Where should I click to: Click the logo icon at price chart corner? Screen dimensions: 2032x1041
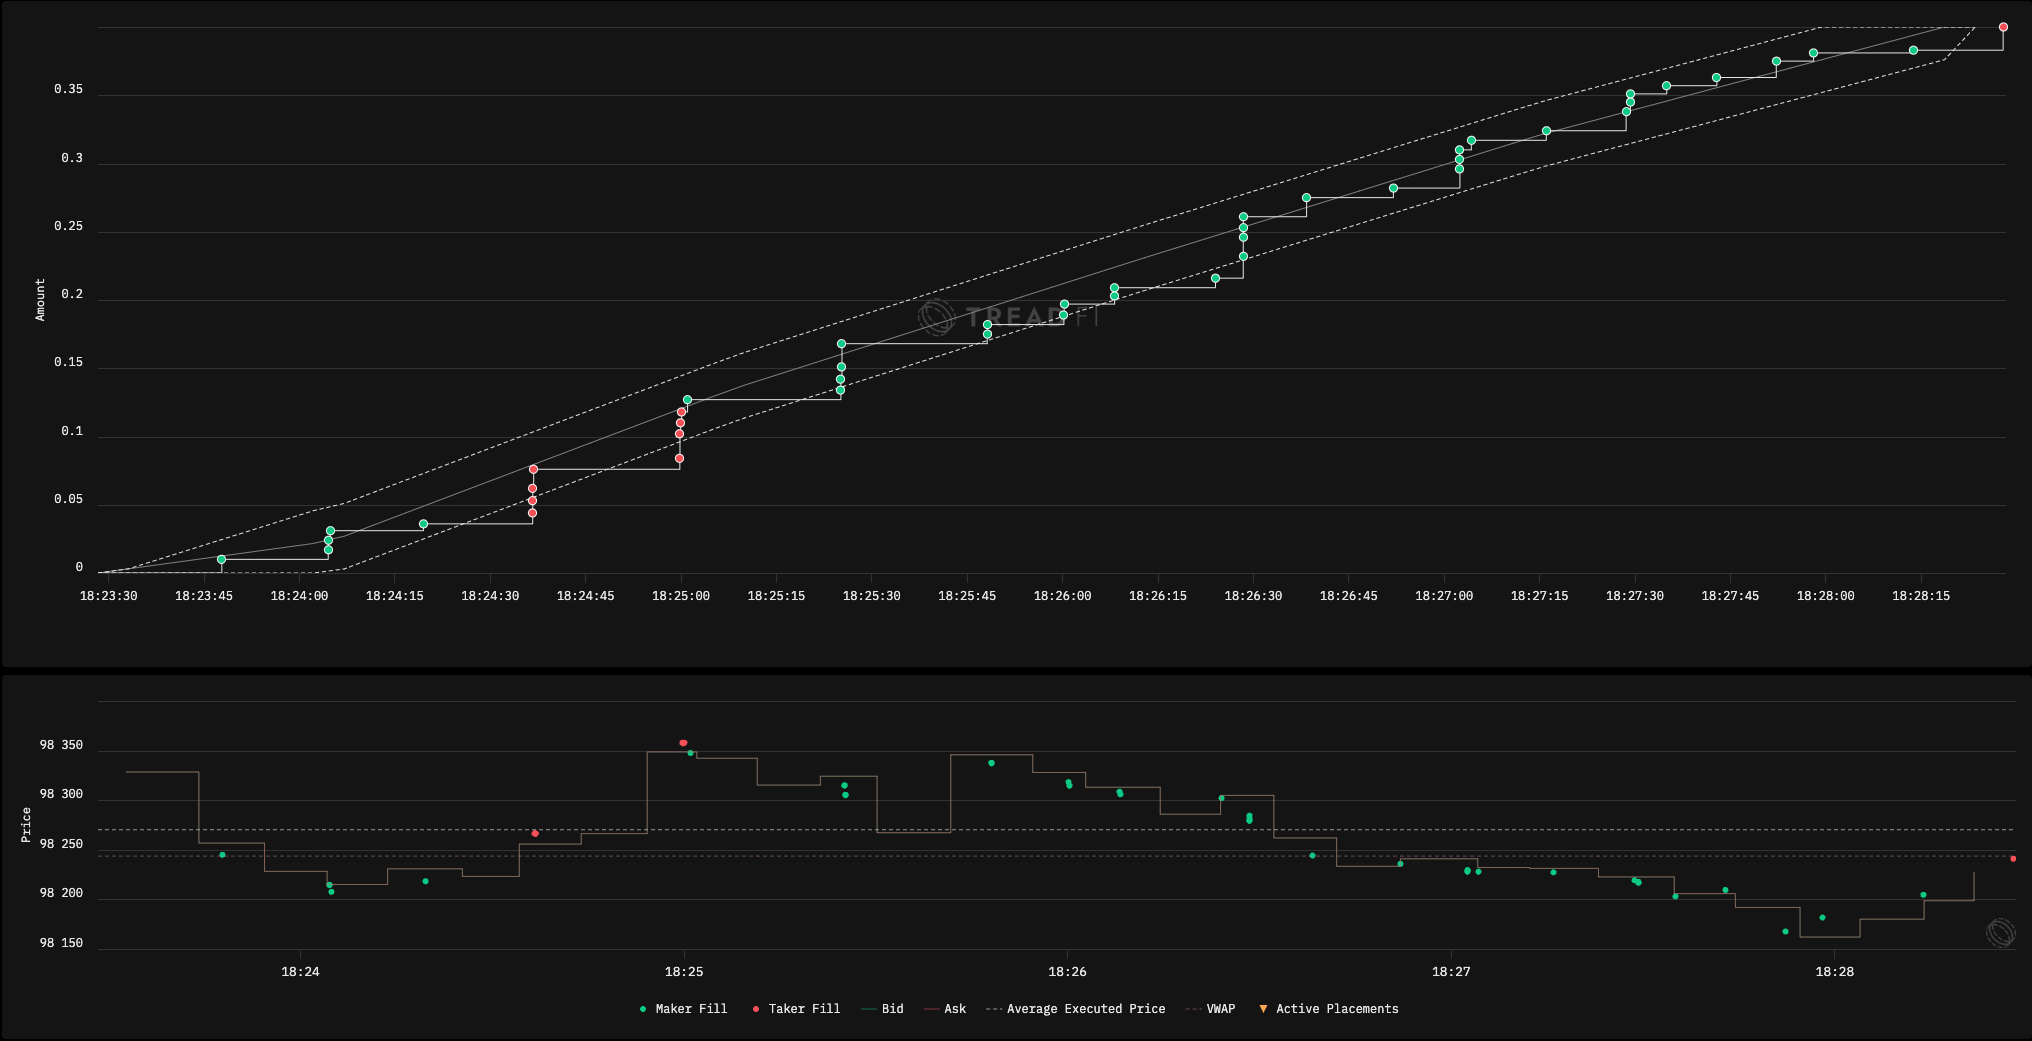2000,933
